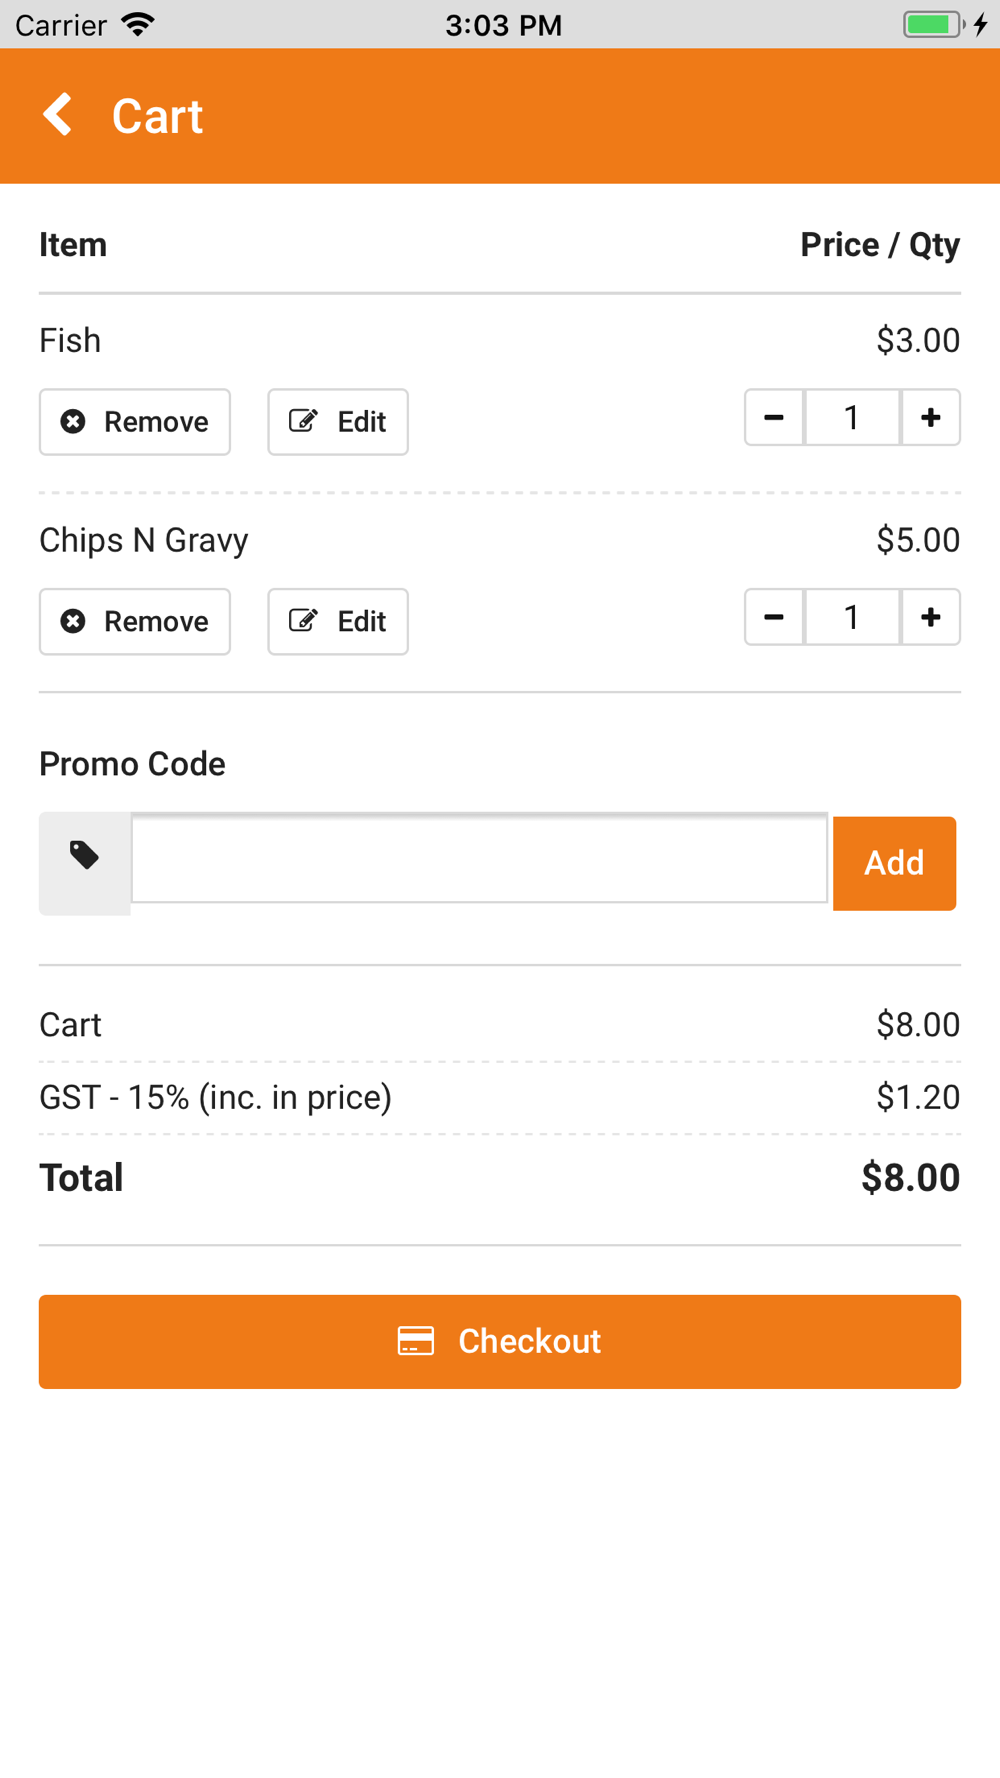Proceed with the Checkout button
This screenshot has height=1778, width=1000.
500,1342
